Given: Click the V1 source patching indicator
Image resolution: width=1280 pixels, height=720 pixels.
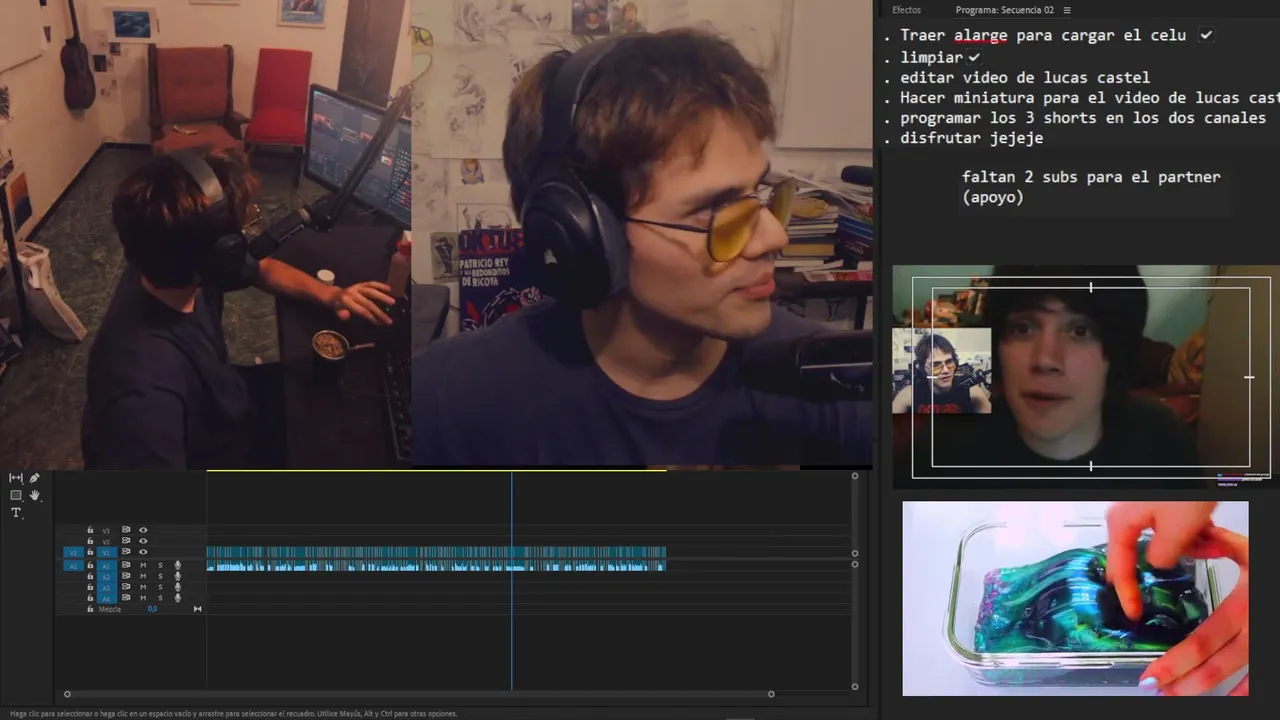Looking at the screenshot, I should pyautogui.click(x=73, y=552).
